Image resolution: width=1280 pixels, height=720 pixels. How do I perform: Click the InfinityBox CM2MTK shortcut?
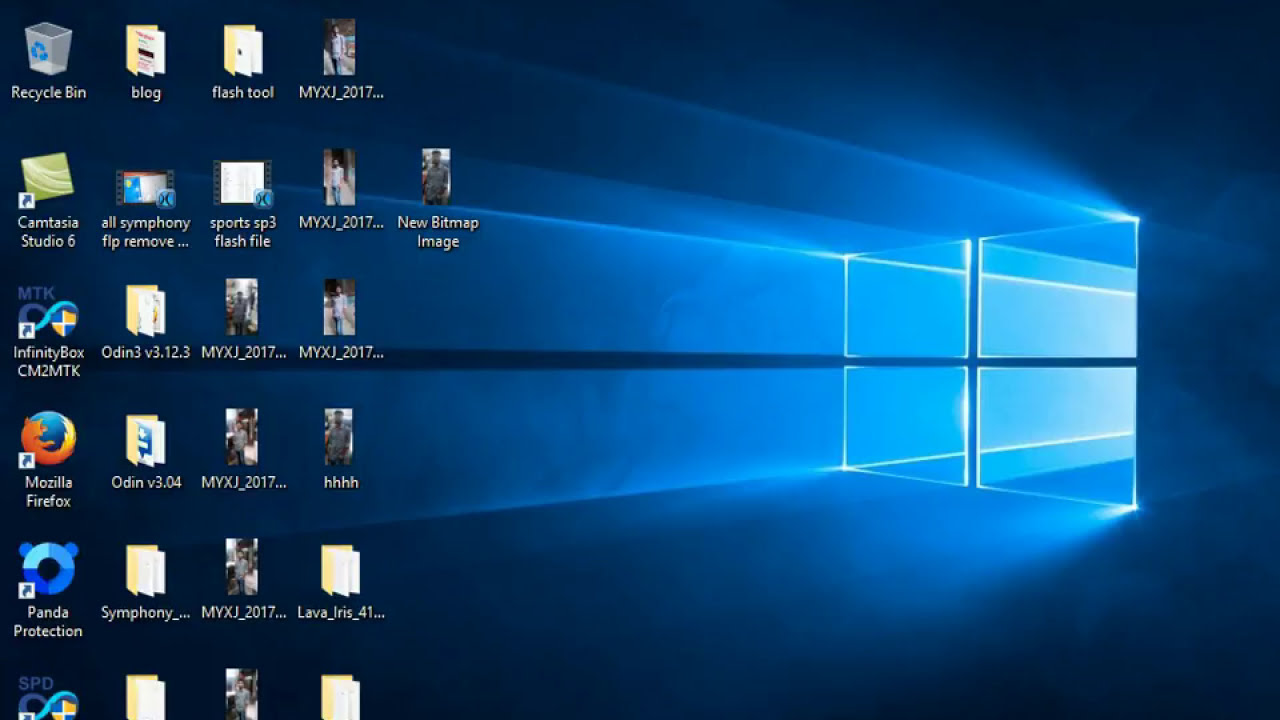pos(48,313)
